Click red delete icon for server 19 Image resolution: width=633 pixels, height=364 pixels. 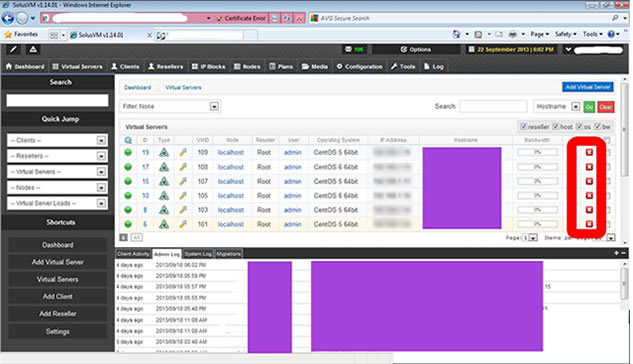(x=589, y=152)
